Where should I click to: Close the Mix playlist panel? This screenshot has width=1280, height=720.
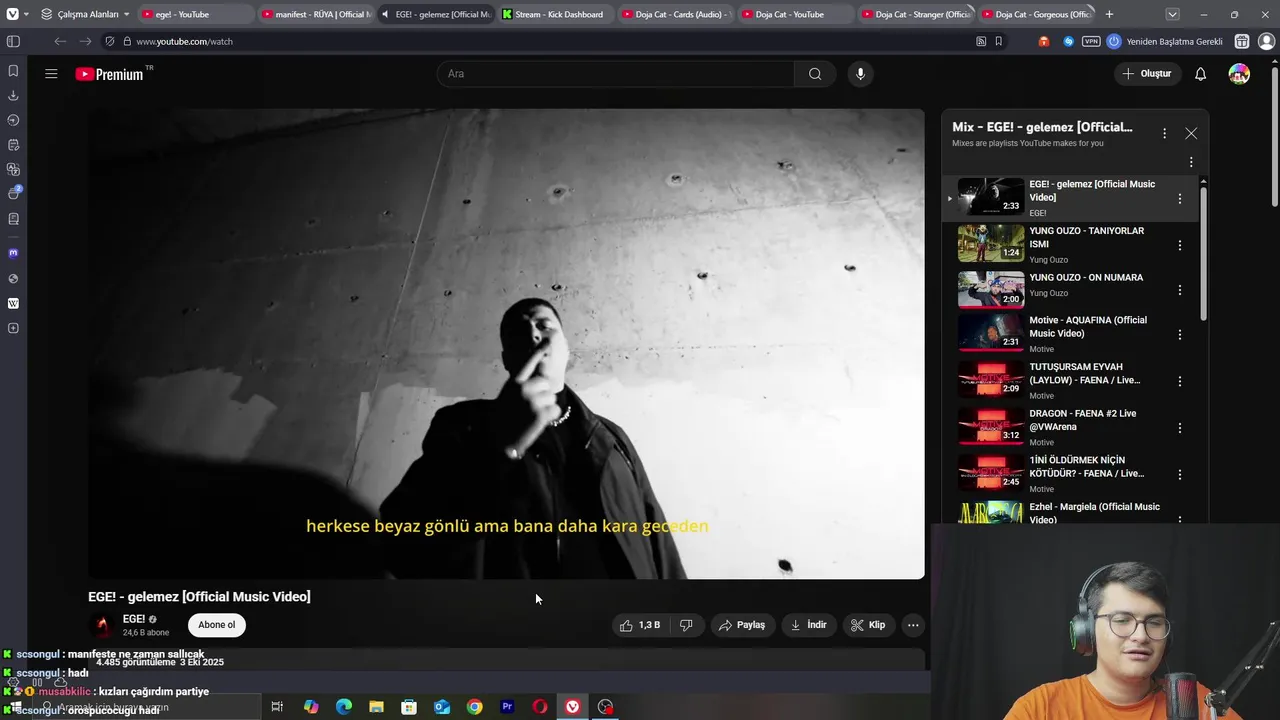1191,133
